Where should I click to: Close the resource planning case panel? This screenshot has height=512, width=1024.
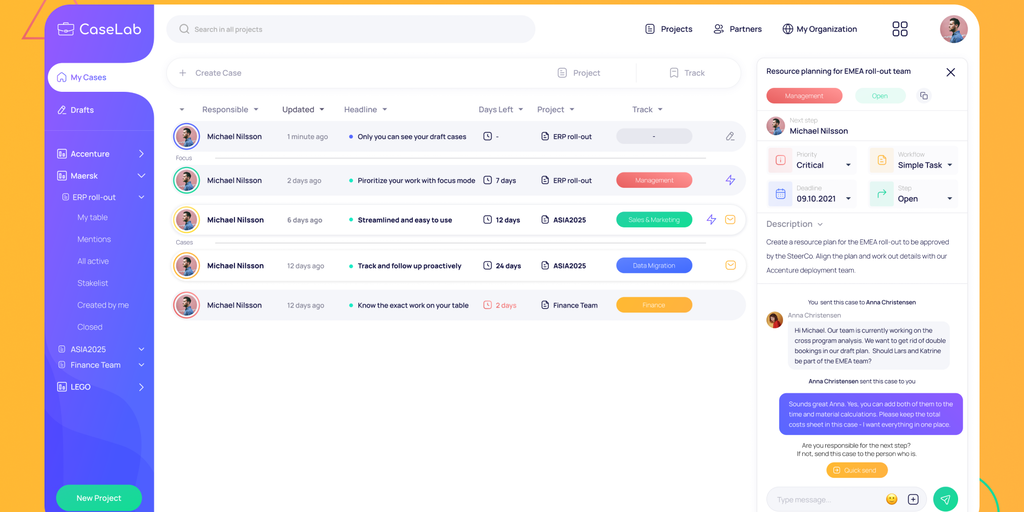(x=950, y=72)
